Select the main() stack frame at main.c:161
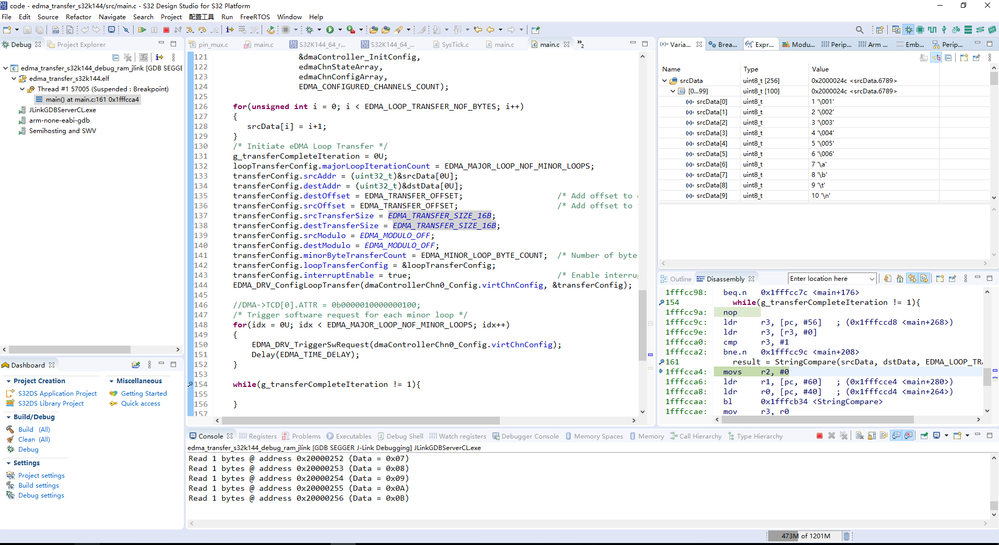 coord(88,100)
